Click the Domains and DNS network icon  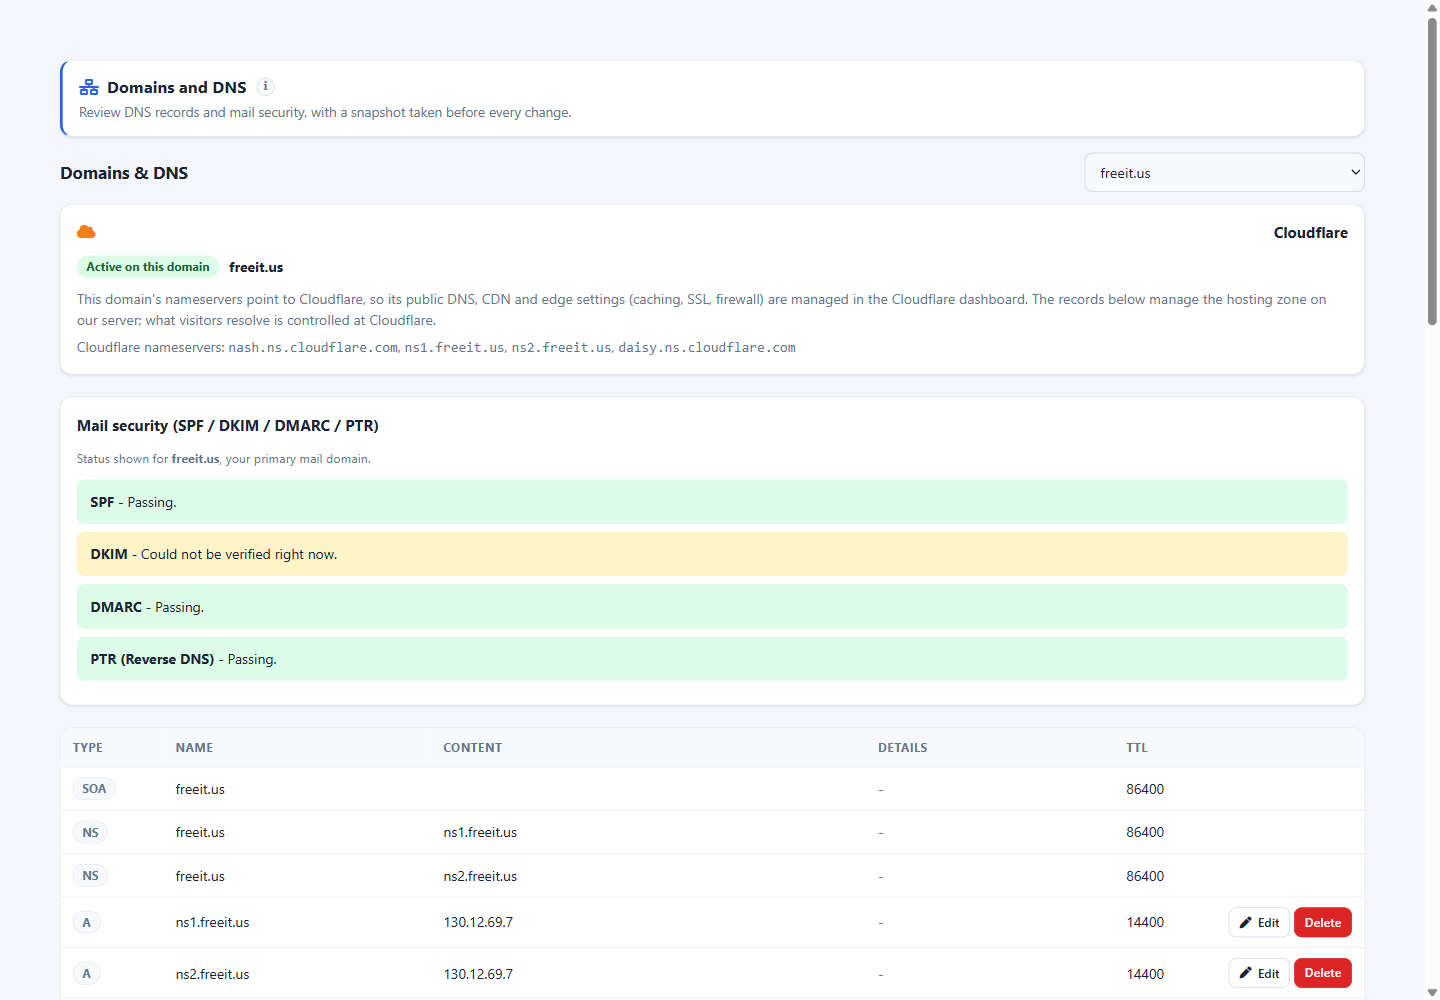89,87
